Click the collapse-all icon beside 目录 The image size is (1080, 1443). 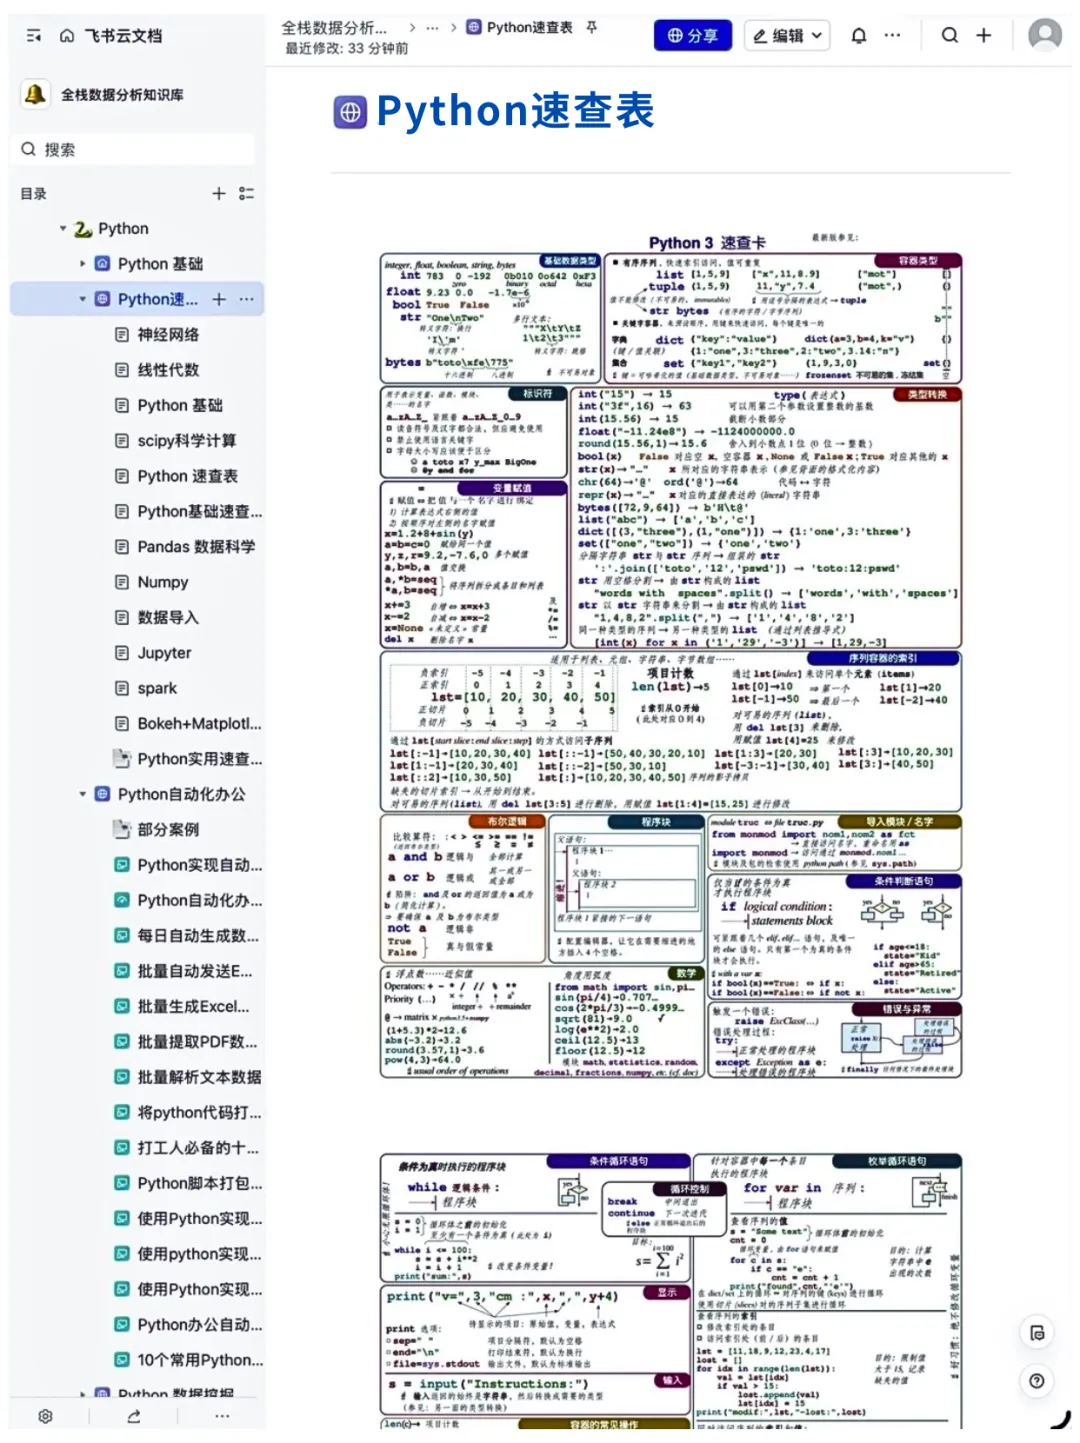[x=247, y=194]
